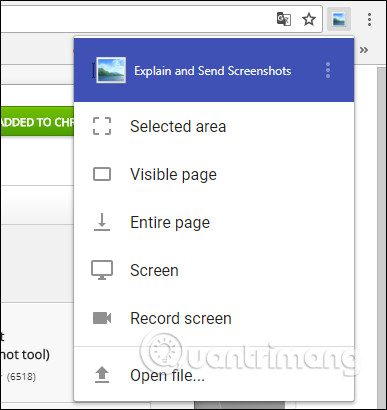Screen dimensions: 387x410
Task: Choose Selected area capture
Action: pyautogui.click(x=214, y=126)
